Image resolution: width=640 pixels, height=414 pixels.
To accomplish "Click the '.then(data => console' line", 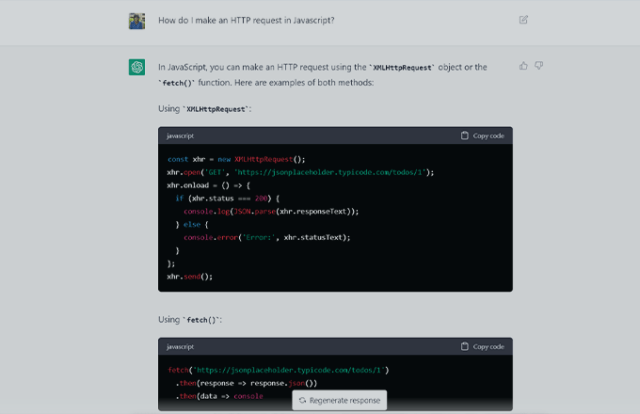I will (220, 396).
